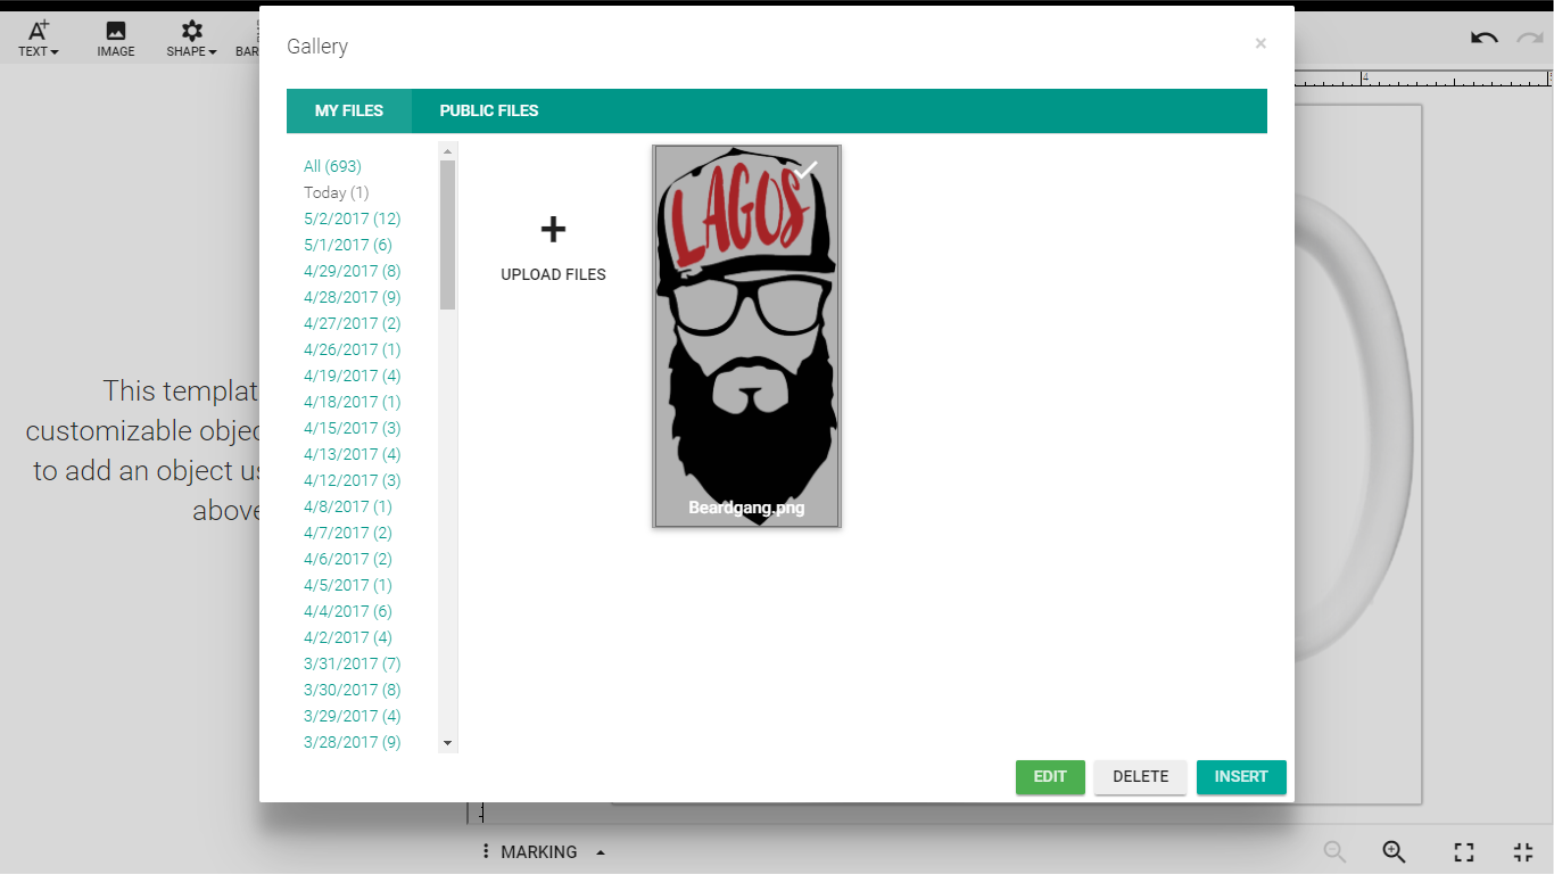Filter files by 3/30/2017 (8)

tap(352, 690)
